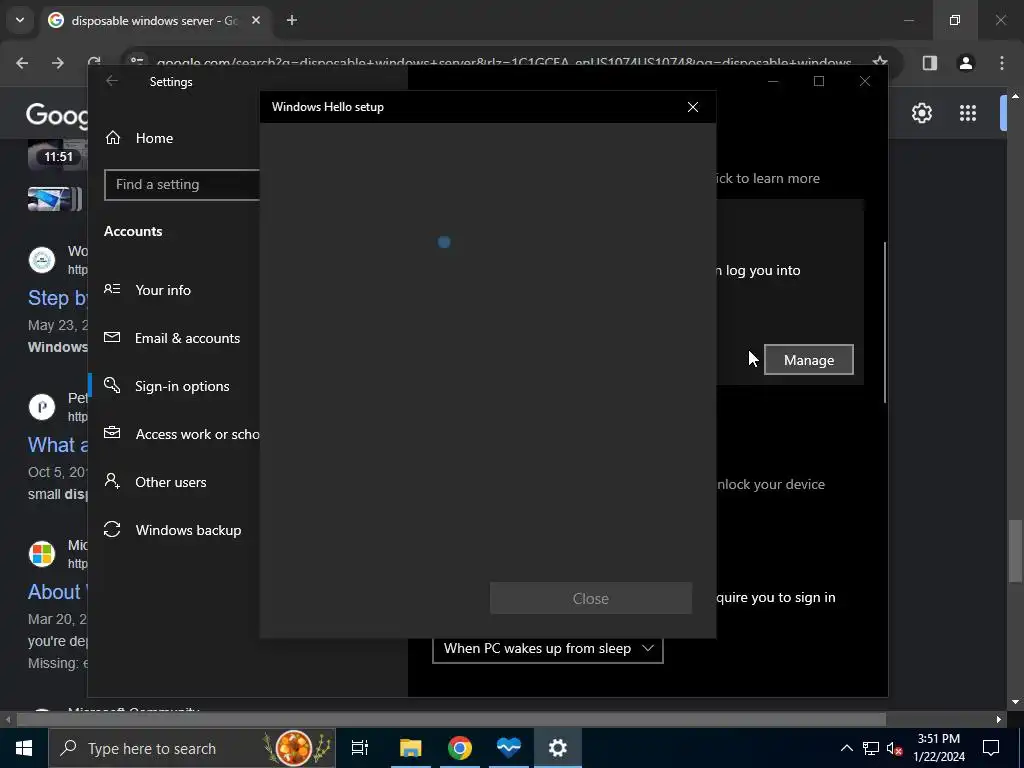Focus the Find a setting field
Image resolution: width=1024 pixels, height=768 pixels.
(x=182, y=185)
